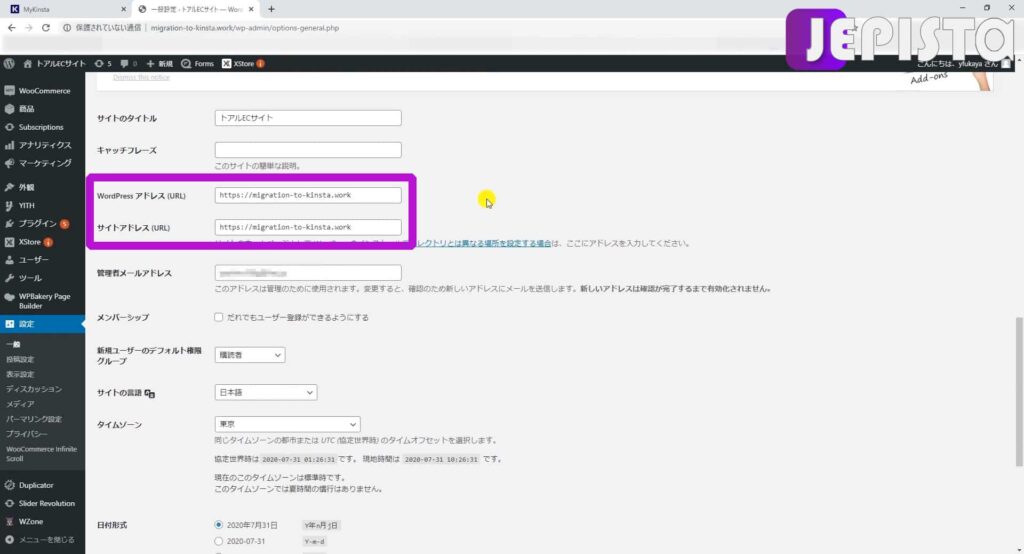Switch to the MyKinsta browser tab
Viewport: 1024px width, 554px height.
click(x=67, y=9)
